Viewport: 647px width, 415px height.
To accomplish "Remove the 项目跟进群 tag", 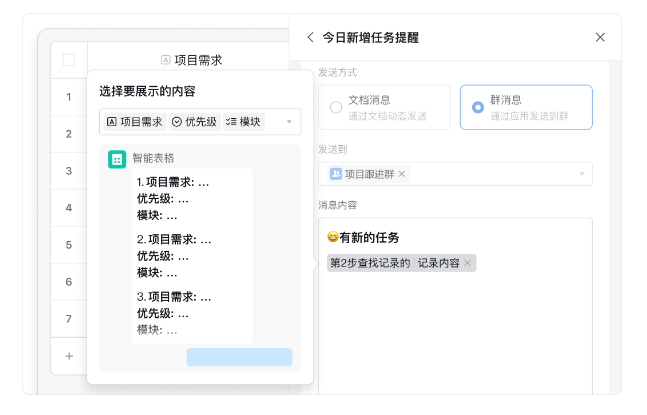I will point(402,174).
